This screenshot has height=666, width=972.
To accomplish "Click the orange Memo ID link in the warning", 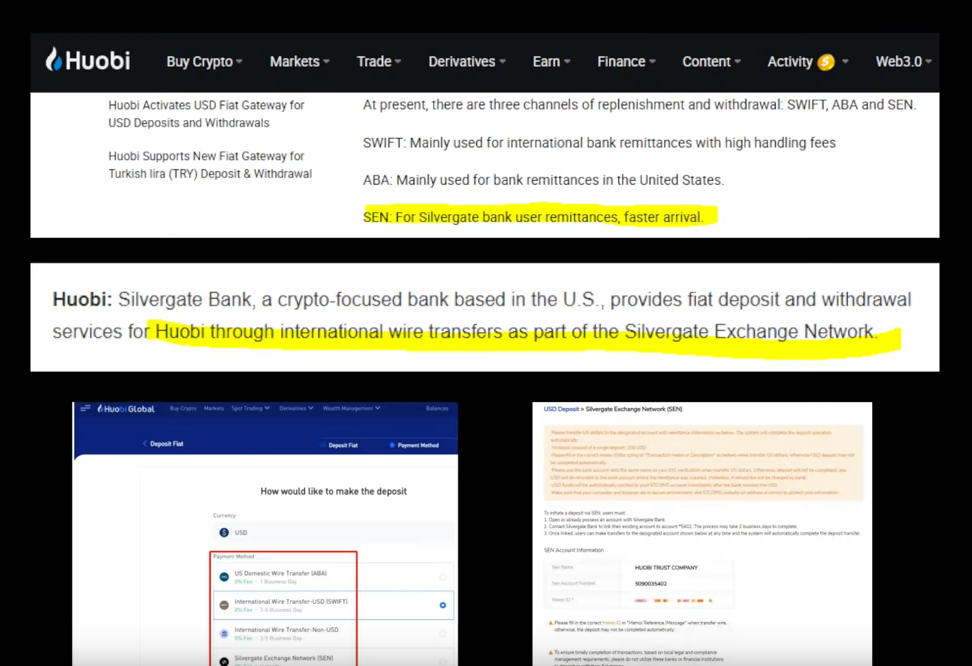I will click(611, 623).
